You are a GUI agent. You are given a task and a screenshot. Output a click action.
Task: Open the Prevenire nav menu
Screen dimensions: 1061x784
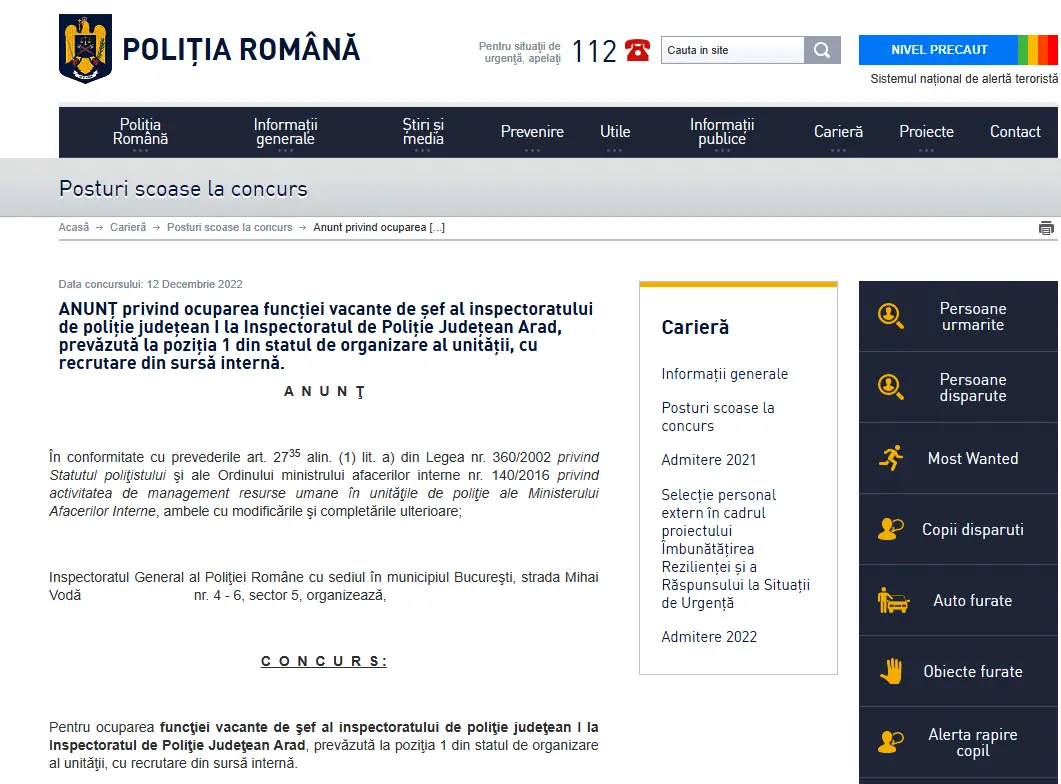tap(532, 132)
